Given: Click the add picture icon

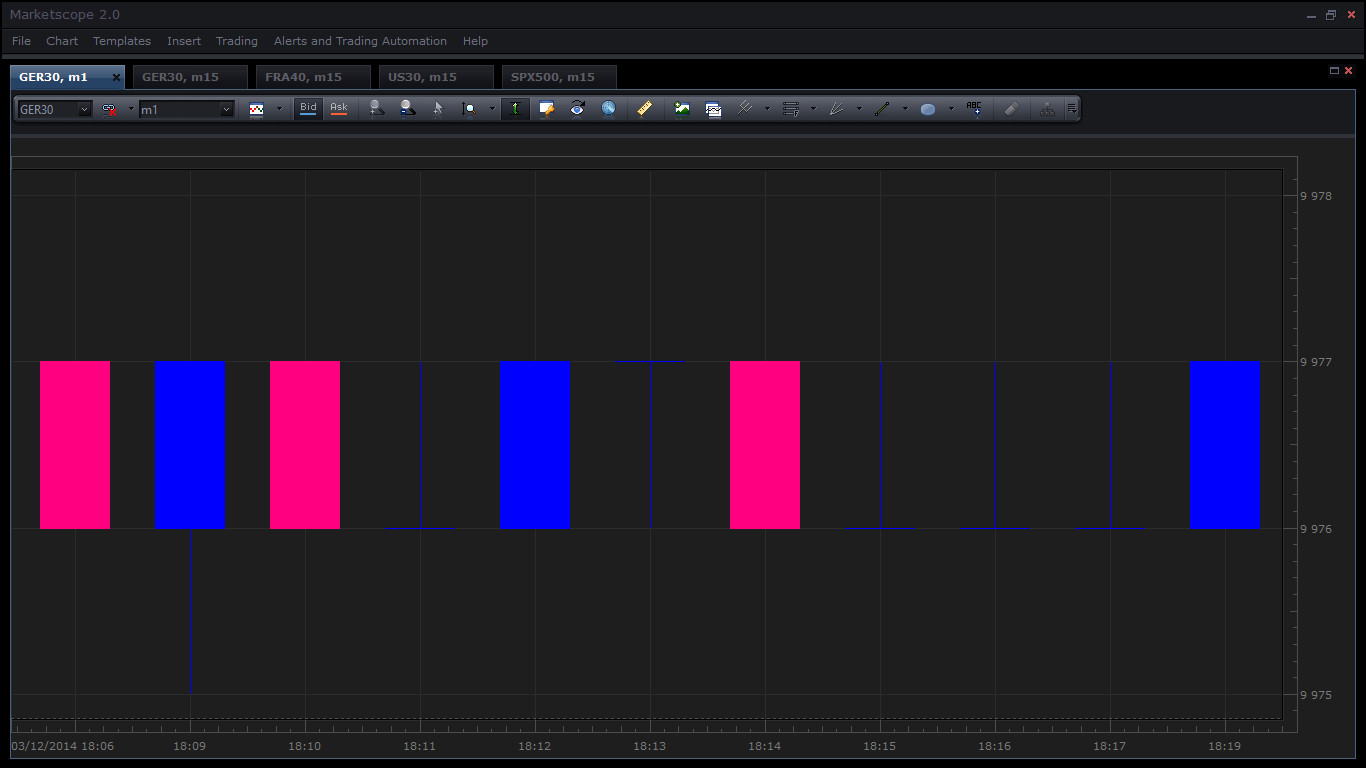Looking at the screenshot, I should [x=682, y=109].
